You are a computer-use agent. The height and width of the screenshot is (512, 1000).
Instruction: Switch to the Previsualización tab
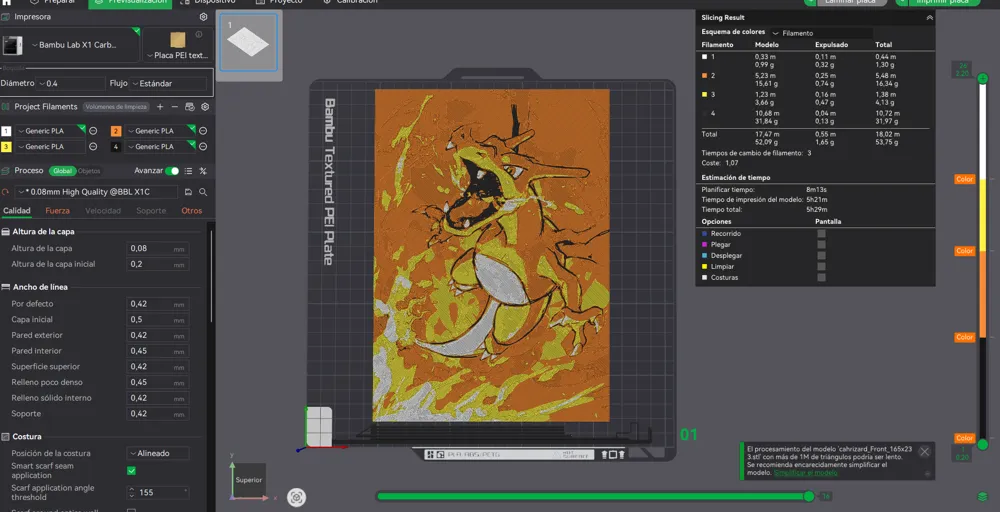(130, 3)
